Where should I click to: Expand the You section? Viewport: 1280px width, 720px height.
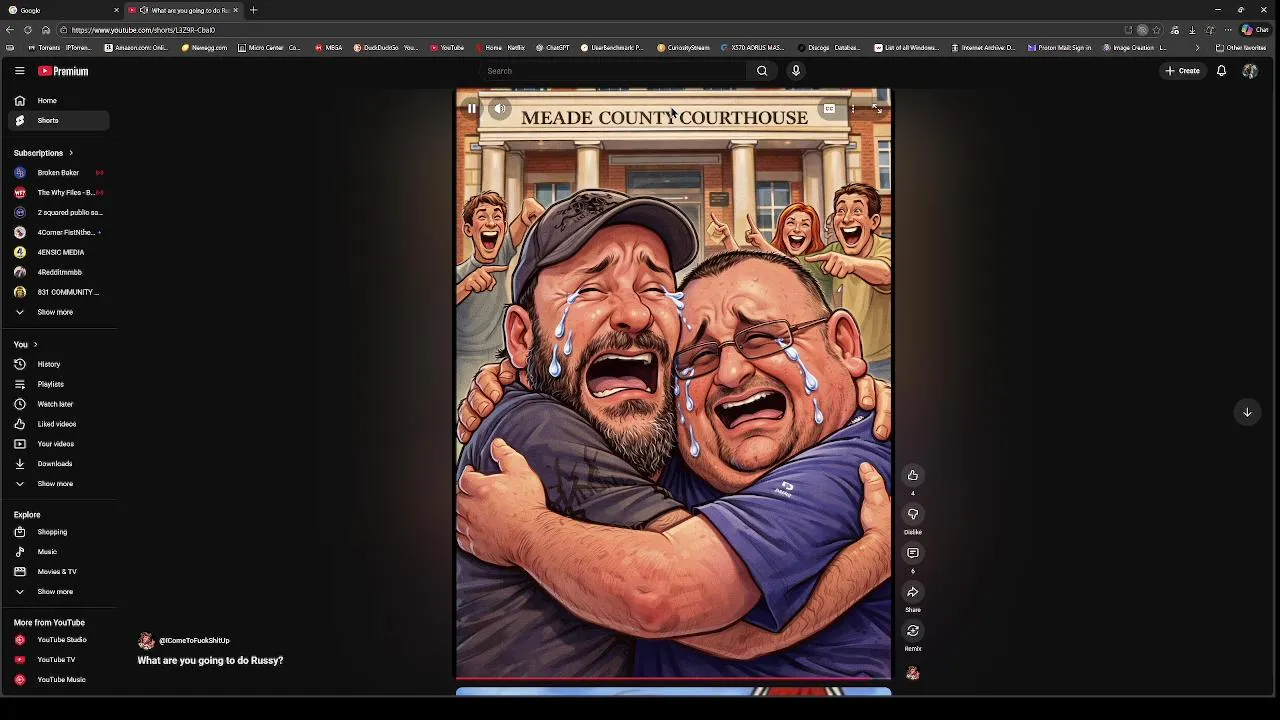26,345
